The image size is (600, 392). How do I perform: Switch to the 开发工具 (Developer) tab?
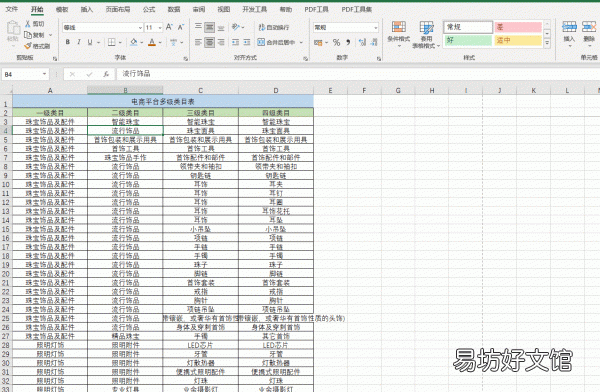click(254, 9)
